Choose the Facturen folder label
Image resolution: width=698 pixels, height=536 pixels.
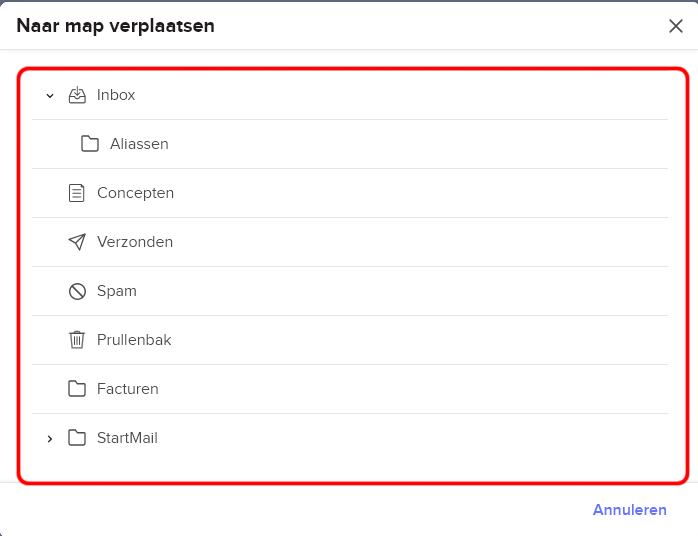click(128, 389)
